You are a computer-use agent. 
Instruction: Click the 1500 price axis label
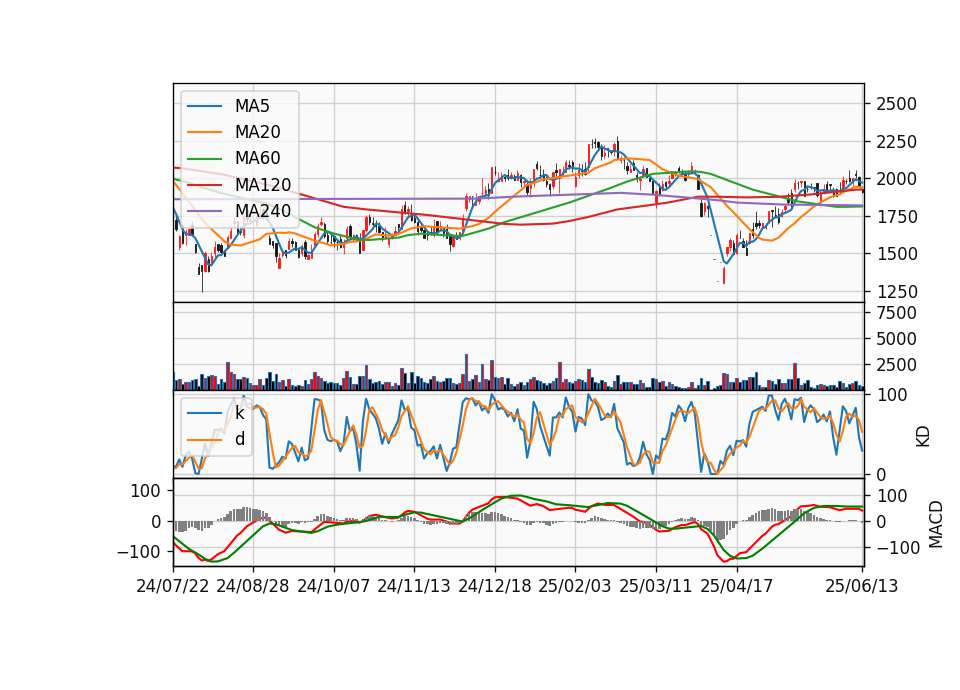[896, 254]
